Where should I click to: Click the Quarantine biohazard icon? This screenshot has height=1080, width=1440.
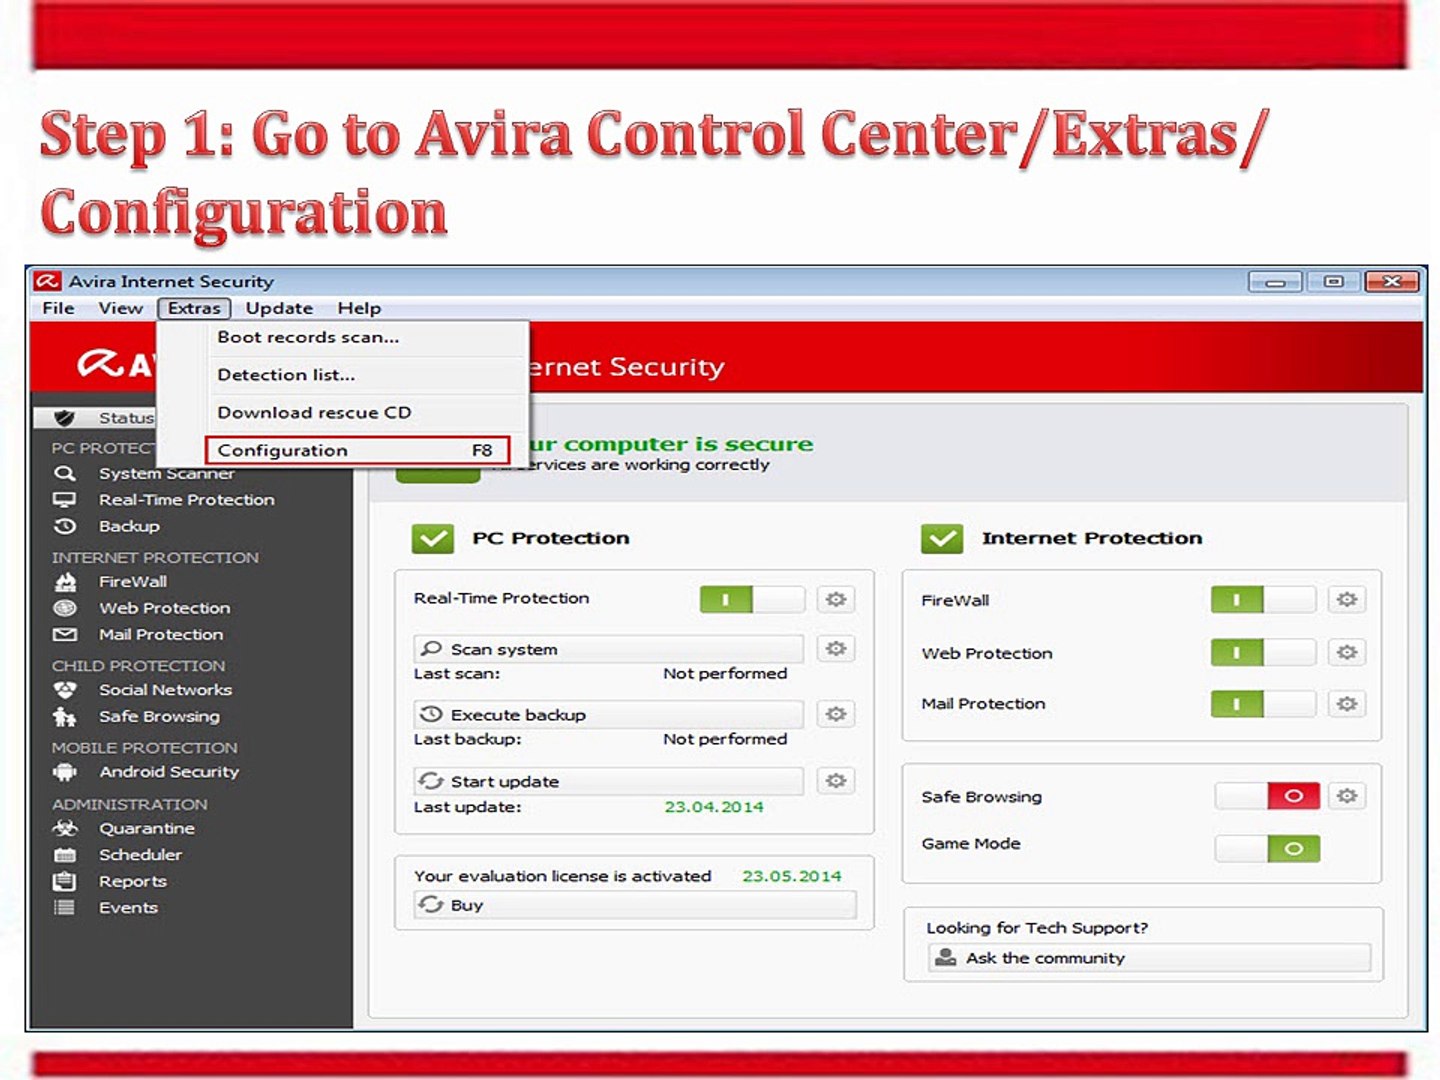(x=65, y=828)
